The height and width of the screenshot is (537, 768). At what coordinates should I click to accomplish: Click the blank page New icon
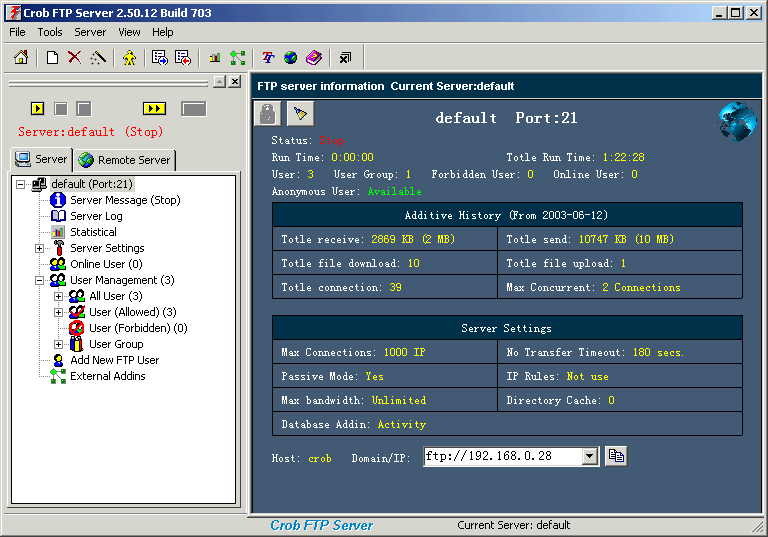pos(52,57)
